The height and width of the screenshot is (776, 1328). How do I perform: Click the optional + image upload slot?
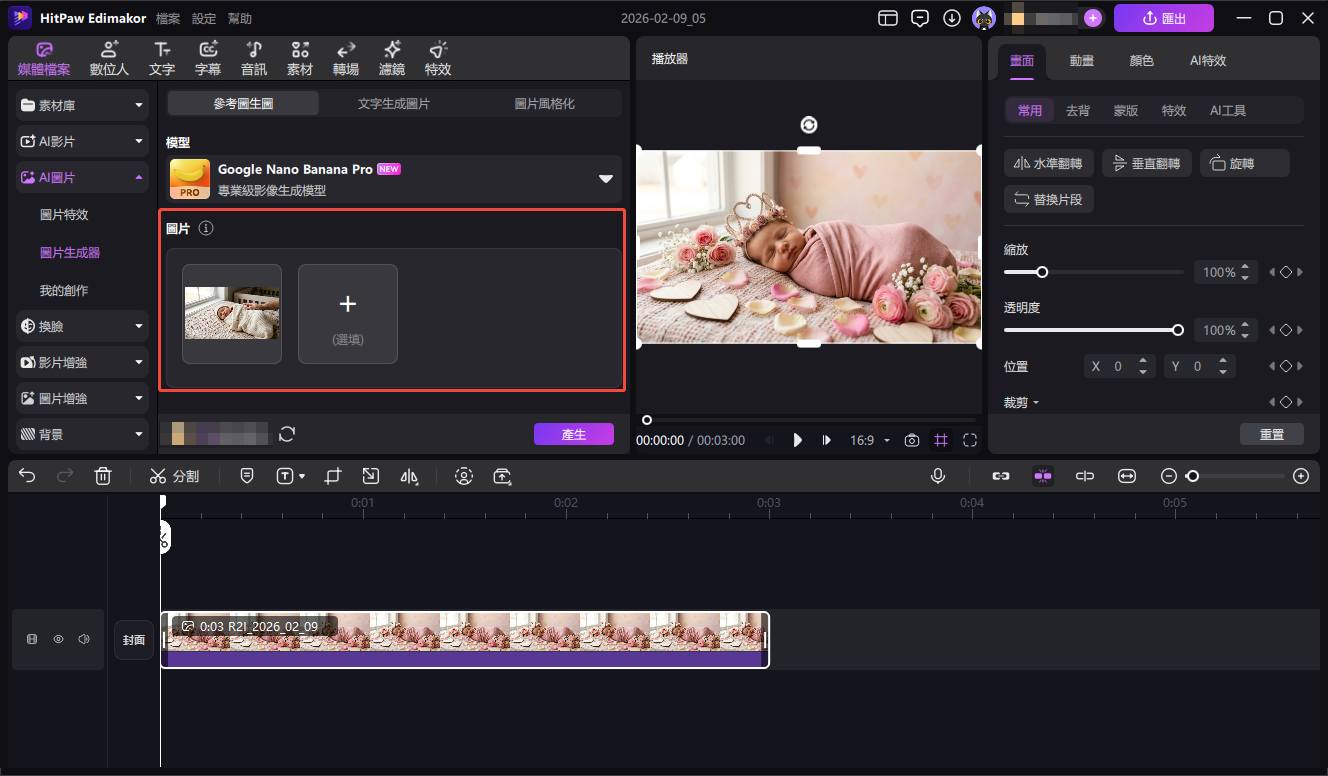(x=347, y=313)
